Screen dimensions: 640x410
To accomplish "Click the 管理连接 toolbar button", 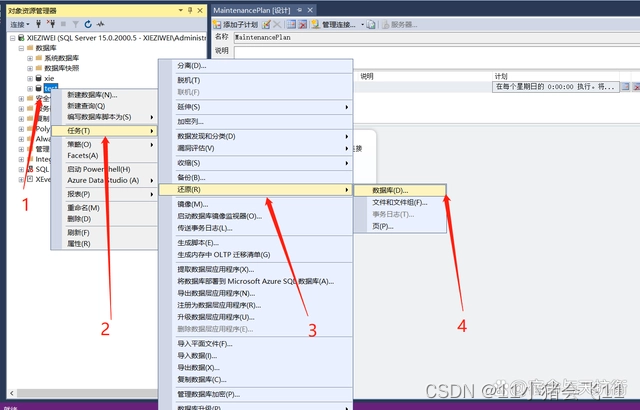I will point(334,25).
